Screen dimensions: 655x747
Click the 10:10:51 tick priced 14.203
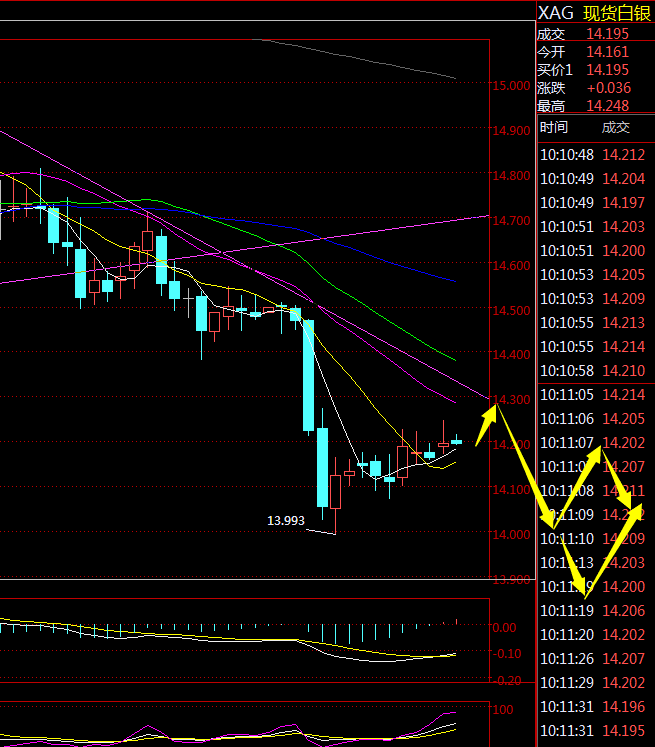[593, 226]
